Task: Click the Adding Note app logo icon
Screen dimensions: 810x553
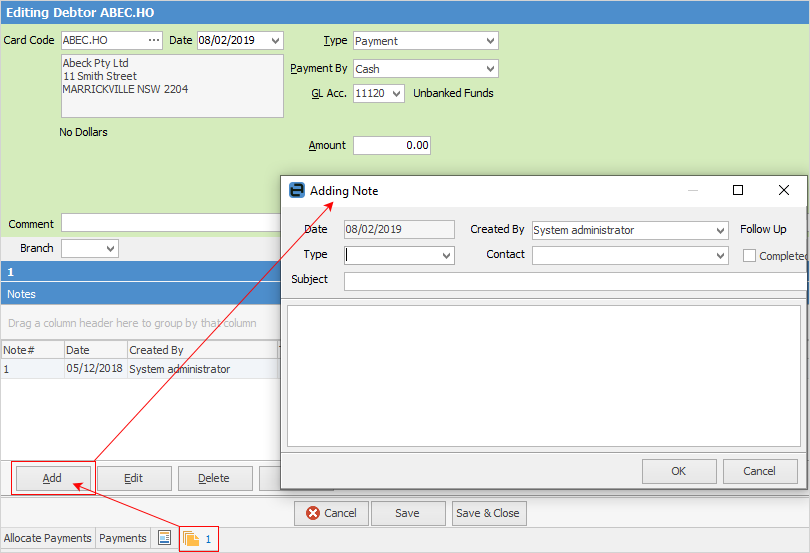Action: (x=297, y=190)
